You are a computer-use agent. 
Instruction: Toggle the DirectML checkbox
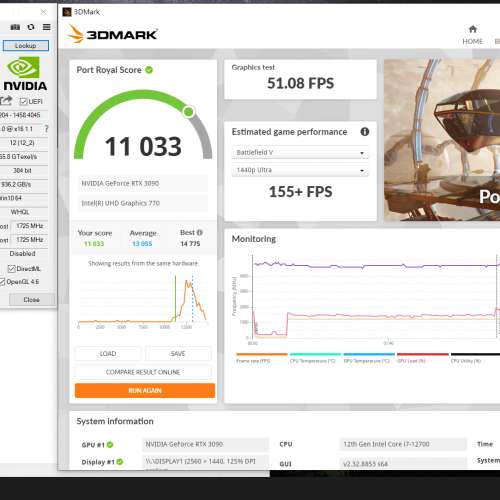tap(12, 268)
